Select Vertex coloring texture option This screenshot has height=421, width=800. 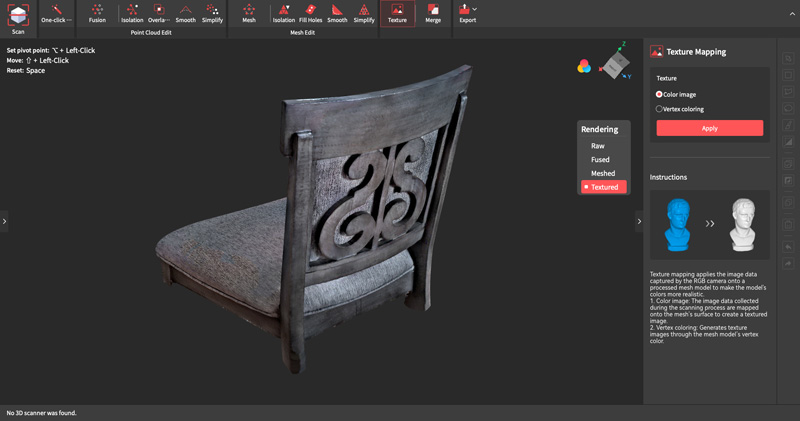(x=680, y=109)
